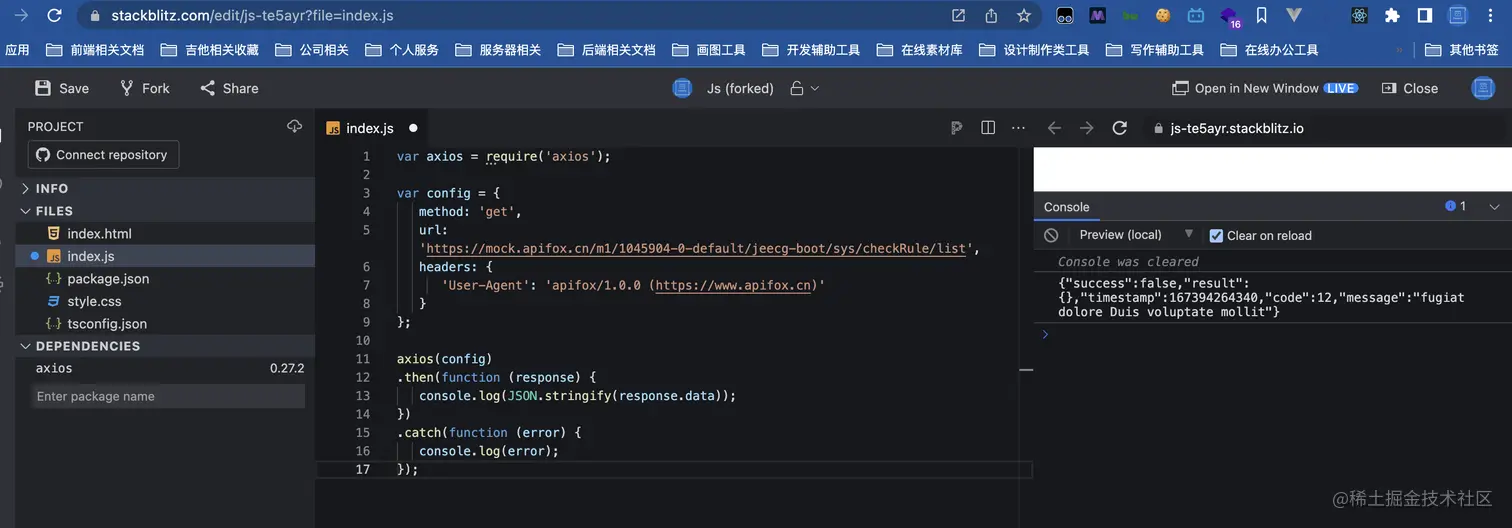Go forward in the preview pane

[1087, 128]
